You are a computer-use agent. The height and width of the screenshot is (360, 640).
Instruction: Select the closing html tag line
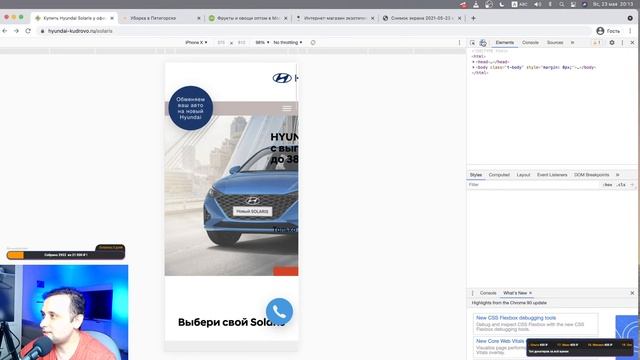click(x=480, y=73)
